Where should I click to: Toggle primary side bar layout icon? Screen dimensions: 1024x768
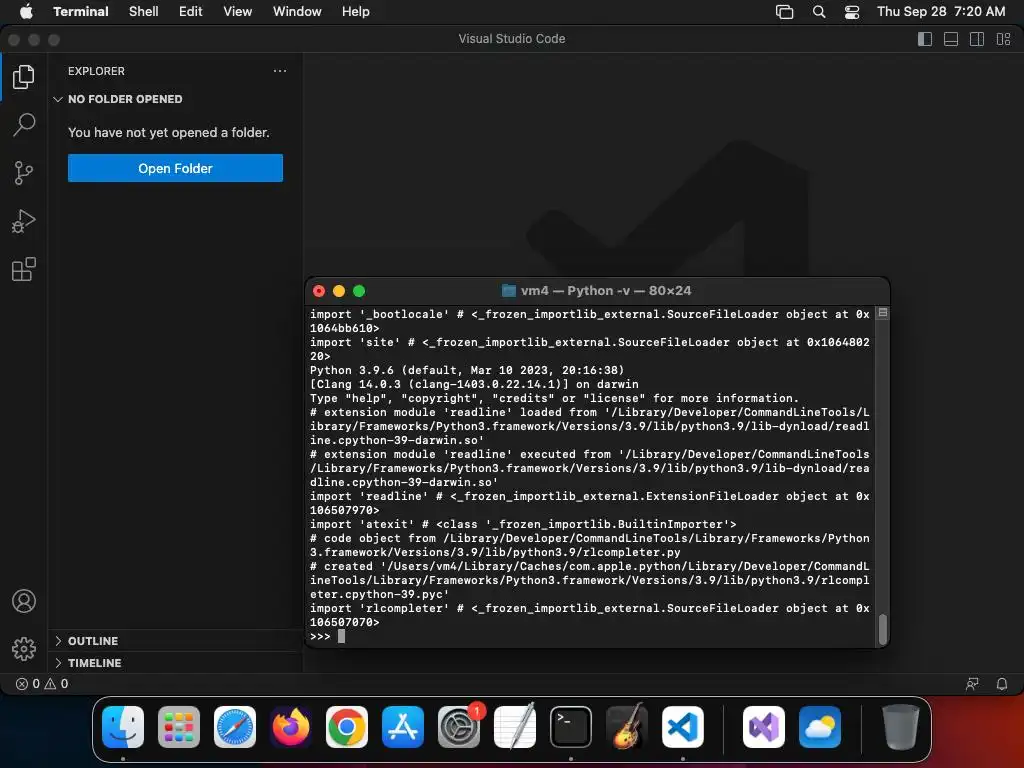pos(925,39)
